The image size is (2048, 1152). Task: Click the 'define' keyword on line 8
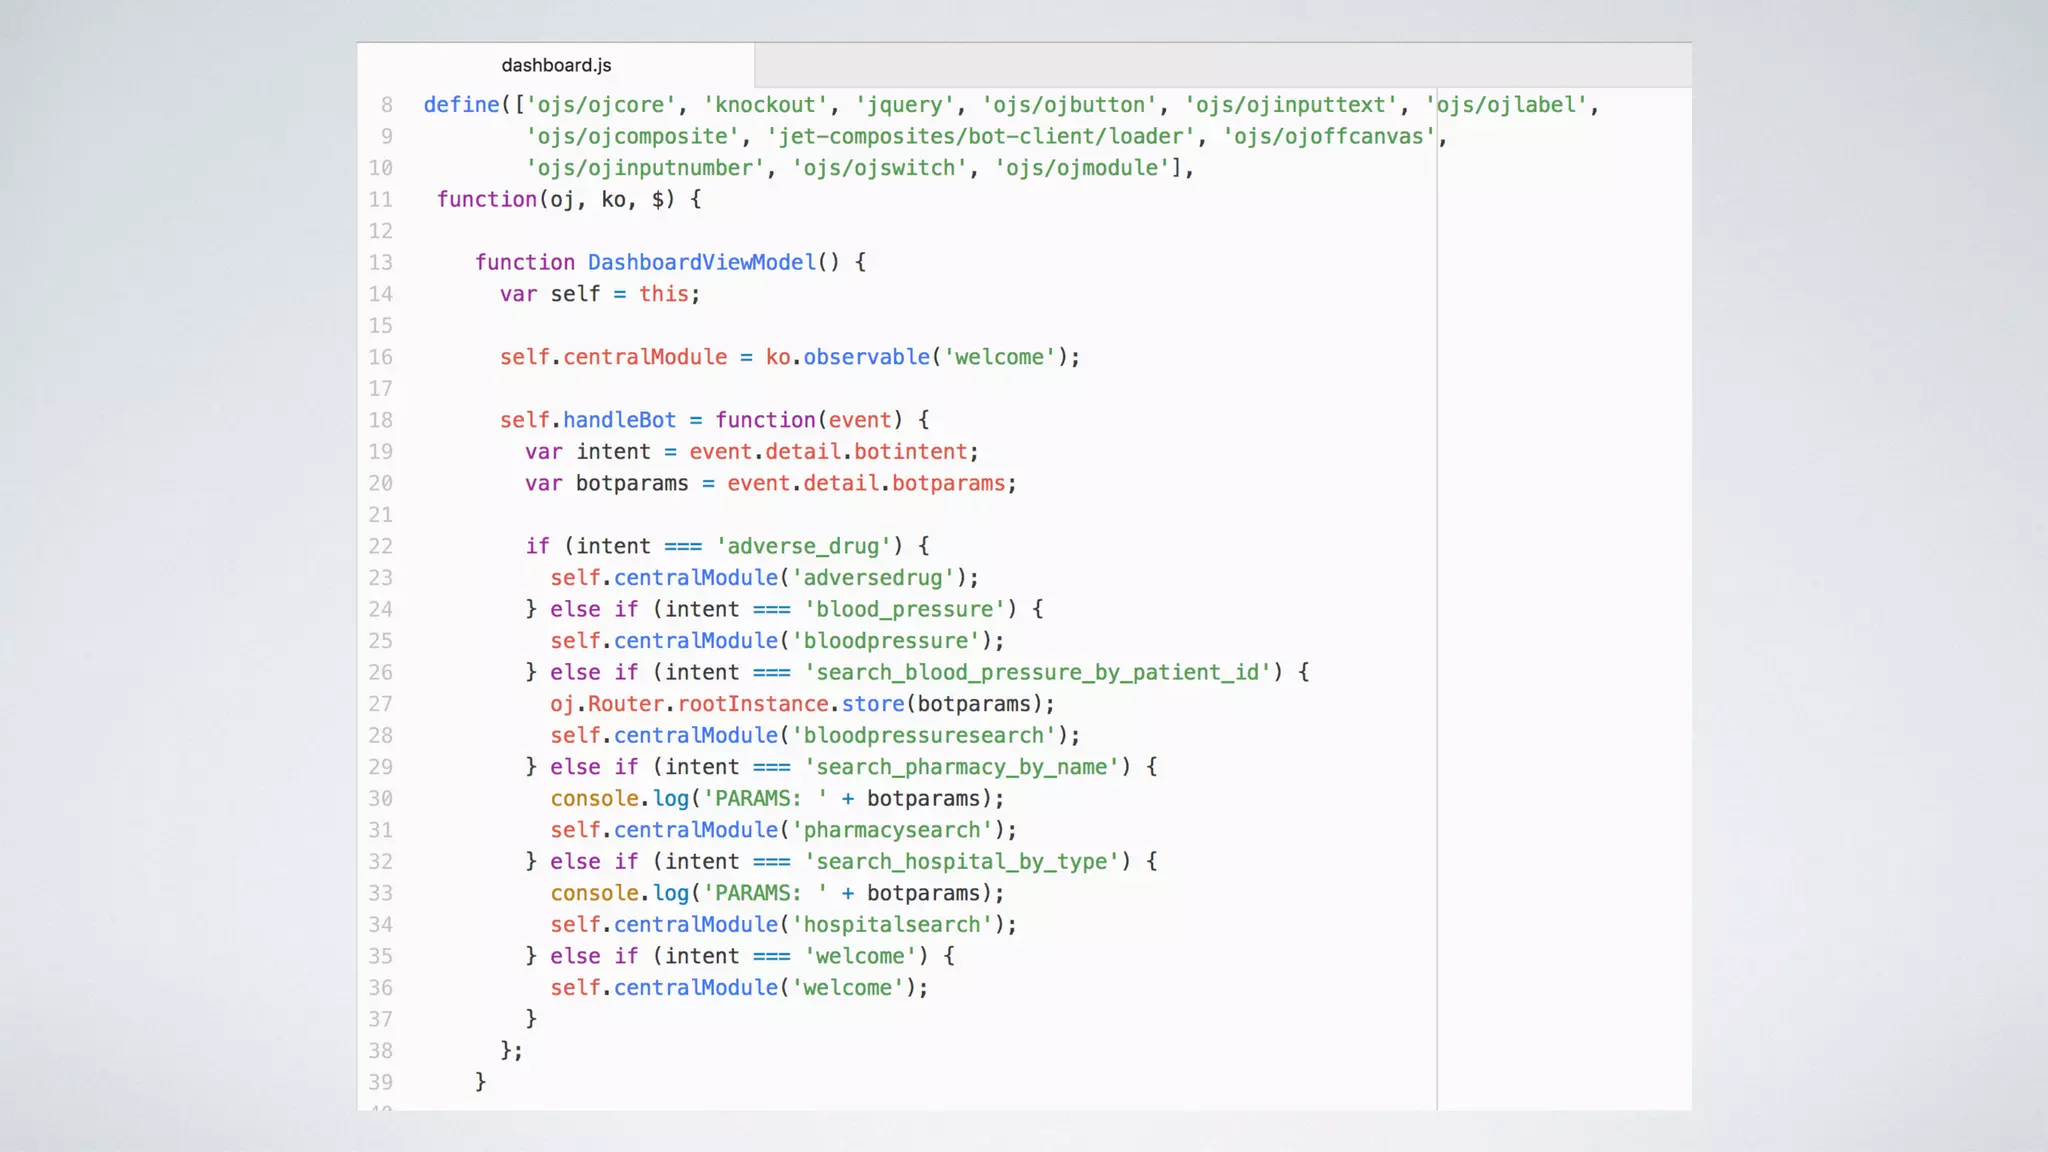click(x=461, y=105)
